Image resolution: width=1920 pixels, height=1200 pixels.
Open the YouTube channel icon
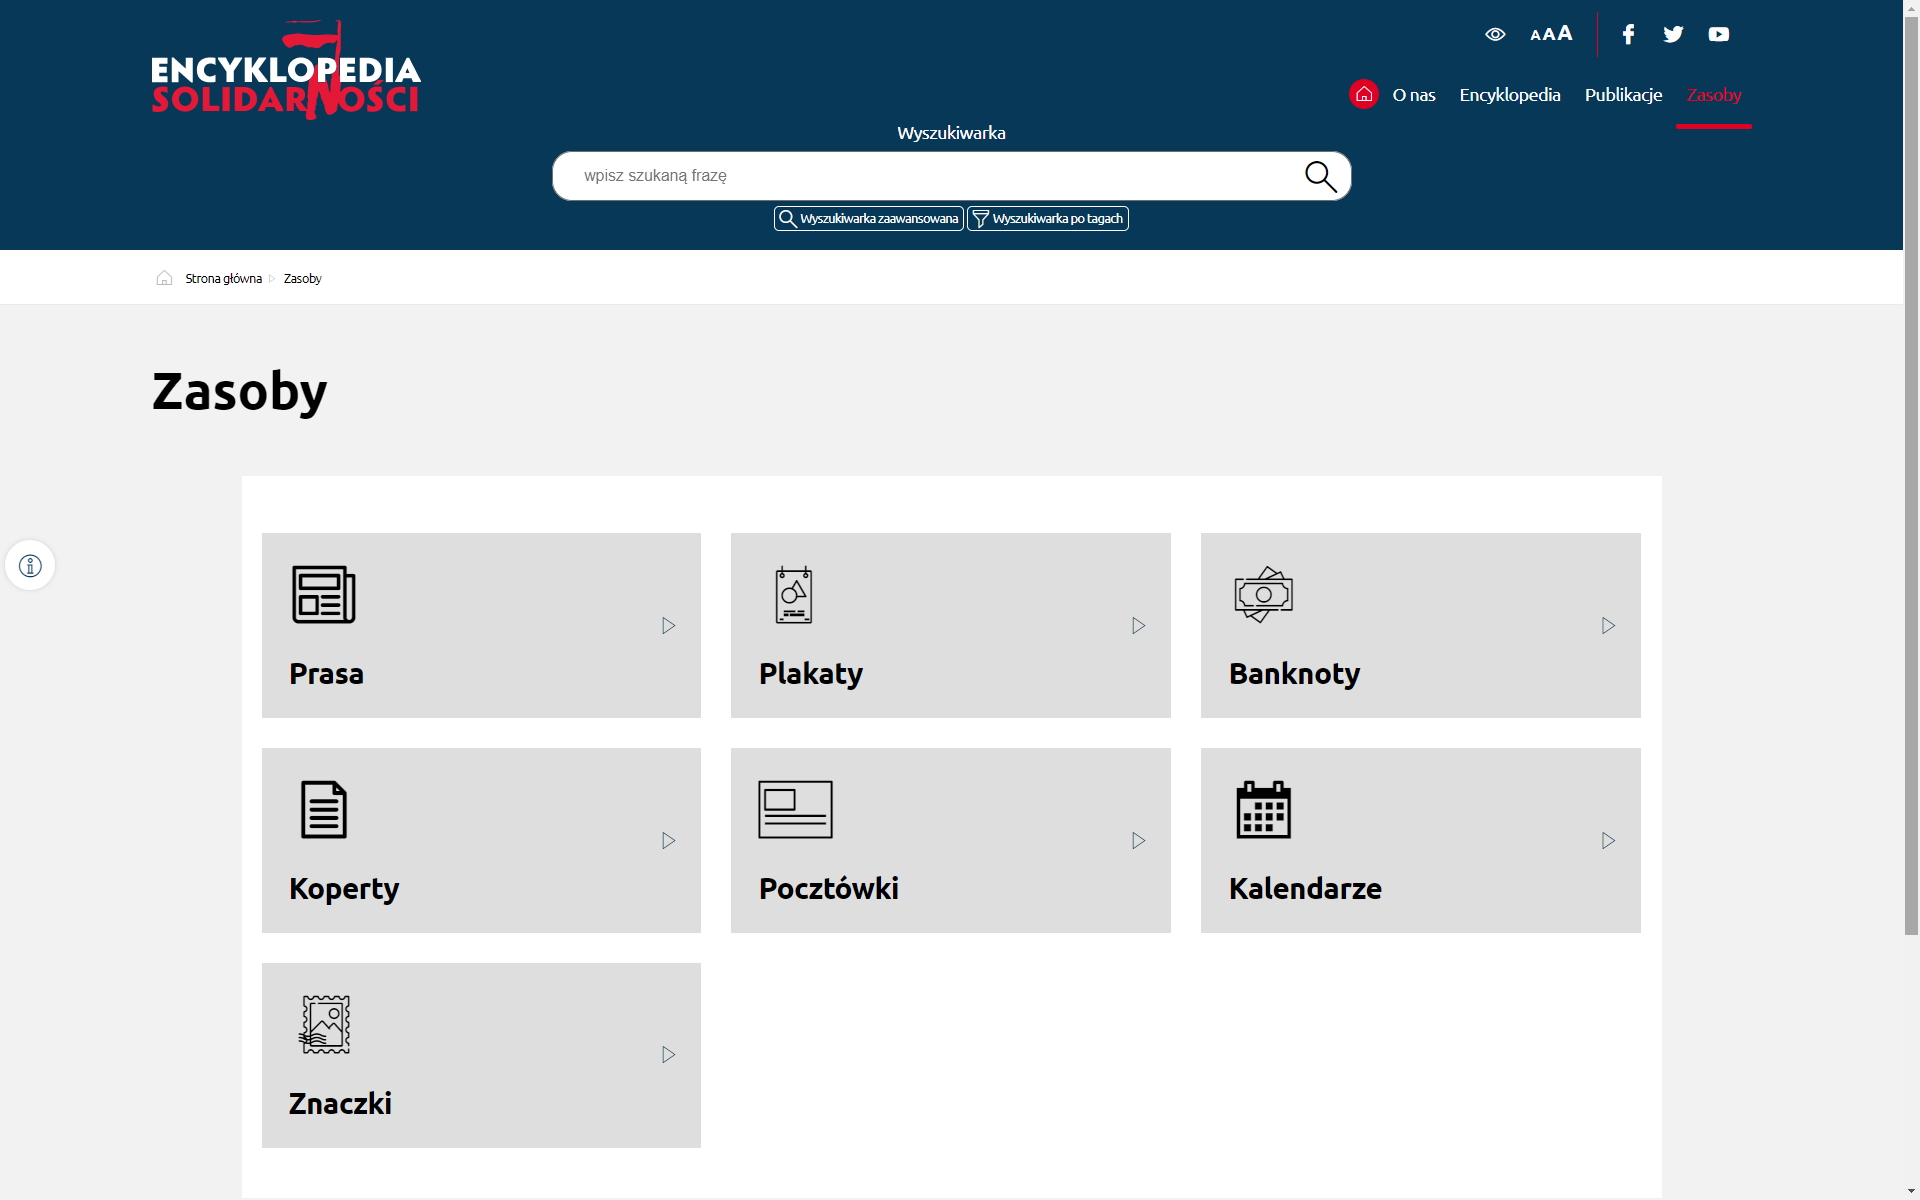click(x=1718, y=35)
